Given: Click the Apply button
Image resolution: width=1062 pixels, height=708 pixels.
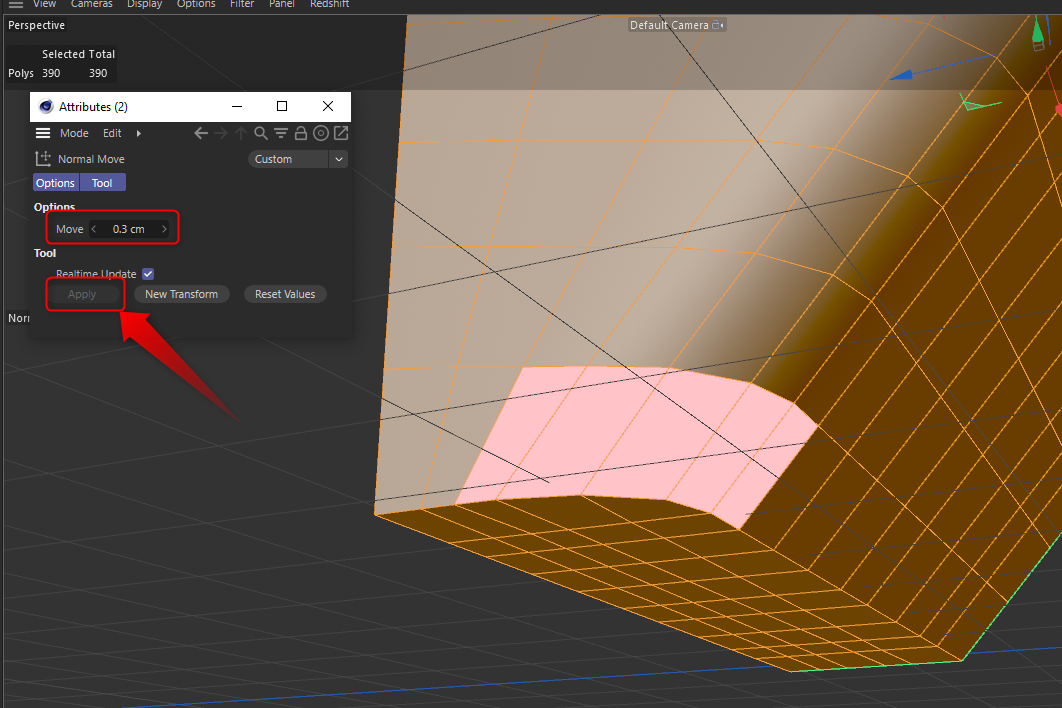Looking at the screenshot, I should (x=84, y=294).
